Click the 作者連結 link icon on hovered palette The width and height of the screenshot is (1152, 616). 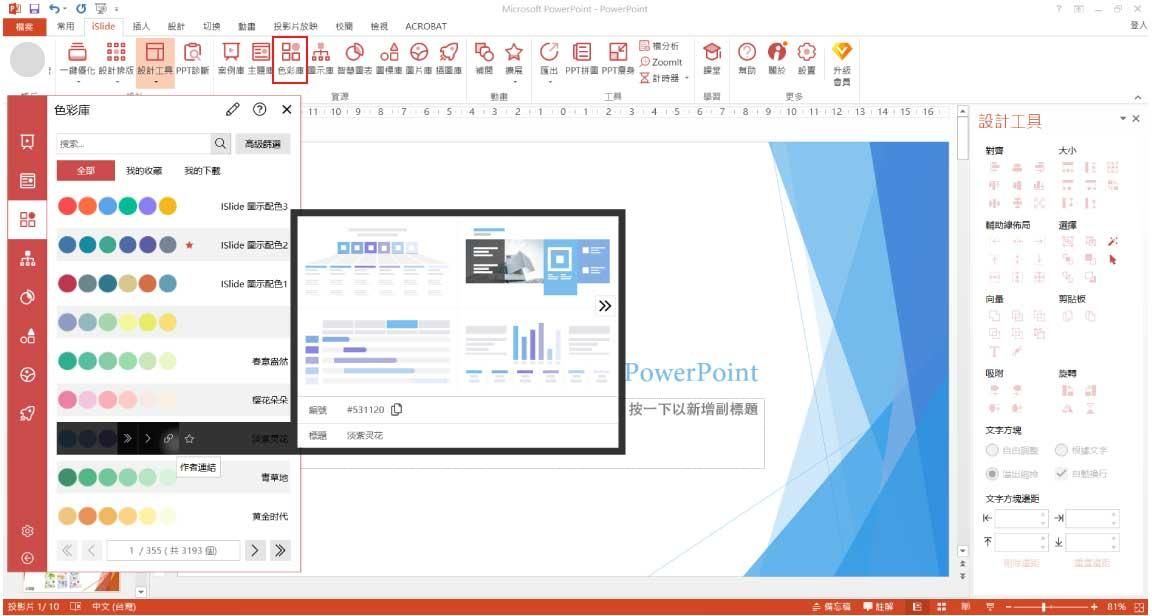[x=168, y=438]
